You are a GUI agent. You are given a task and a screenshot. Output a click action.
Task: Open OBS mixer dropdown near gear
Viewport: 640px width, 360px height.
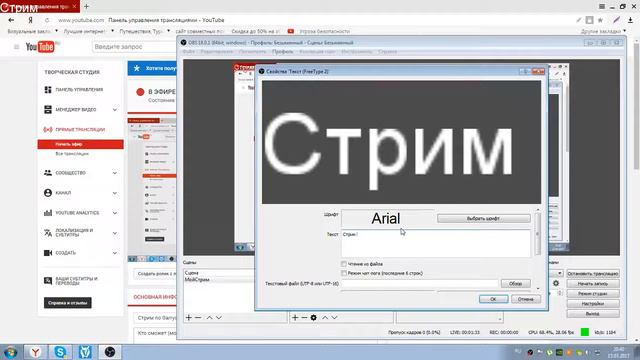[x=559, y=273]
